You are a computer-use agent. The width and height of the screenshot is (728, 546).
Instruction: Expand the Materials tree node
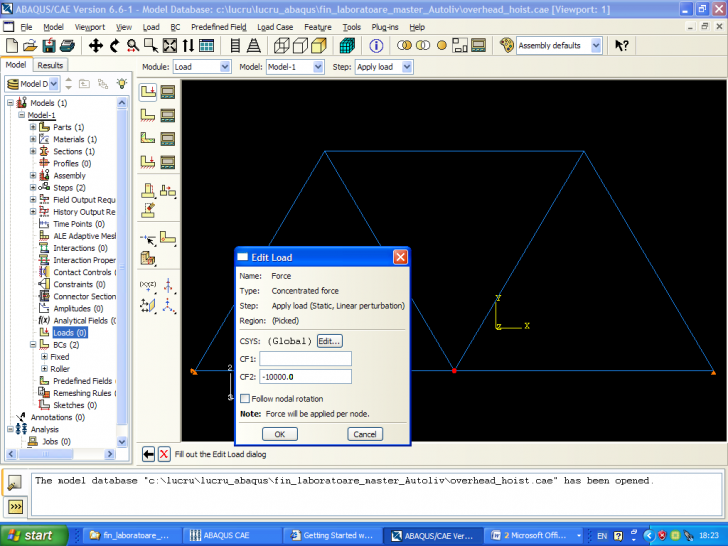point(33,139)
